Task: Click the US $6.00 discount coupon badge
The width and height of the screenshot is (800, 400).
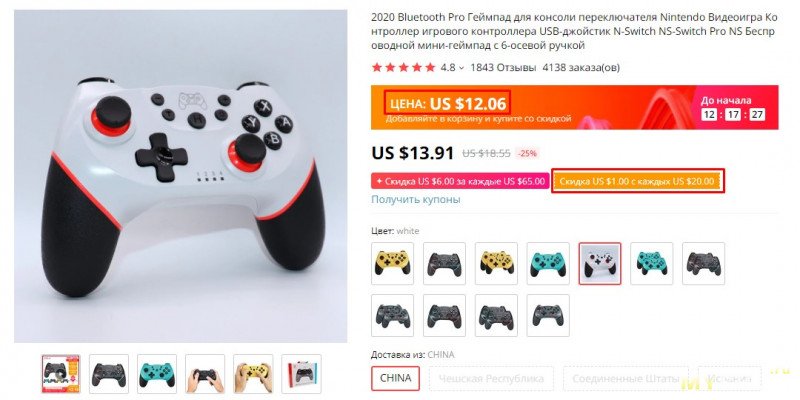Action: pos(460,181)
